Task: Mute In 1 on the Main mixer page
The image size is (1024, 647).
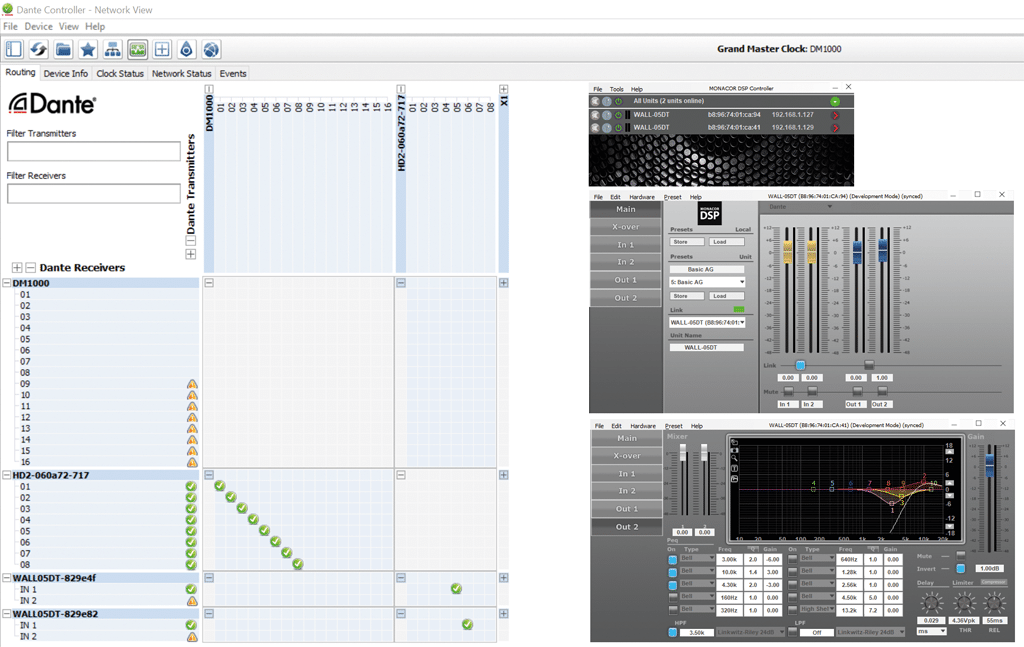Action: [x=789, y=391]
